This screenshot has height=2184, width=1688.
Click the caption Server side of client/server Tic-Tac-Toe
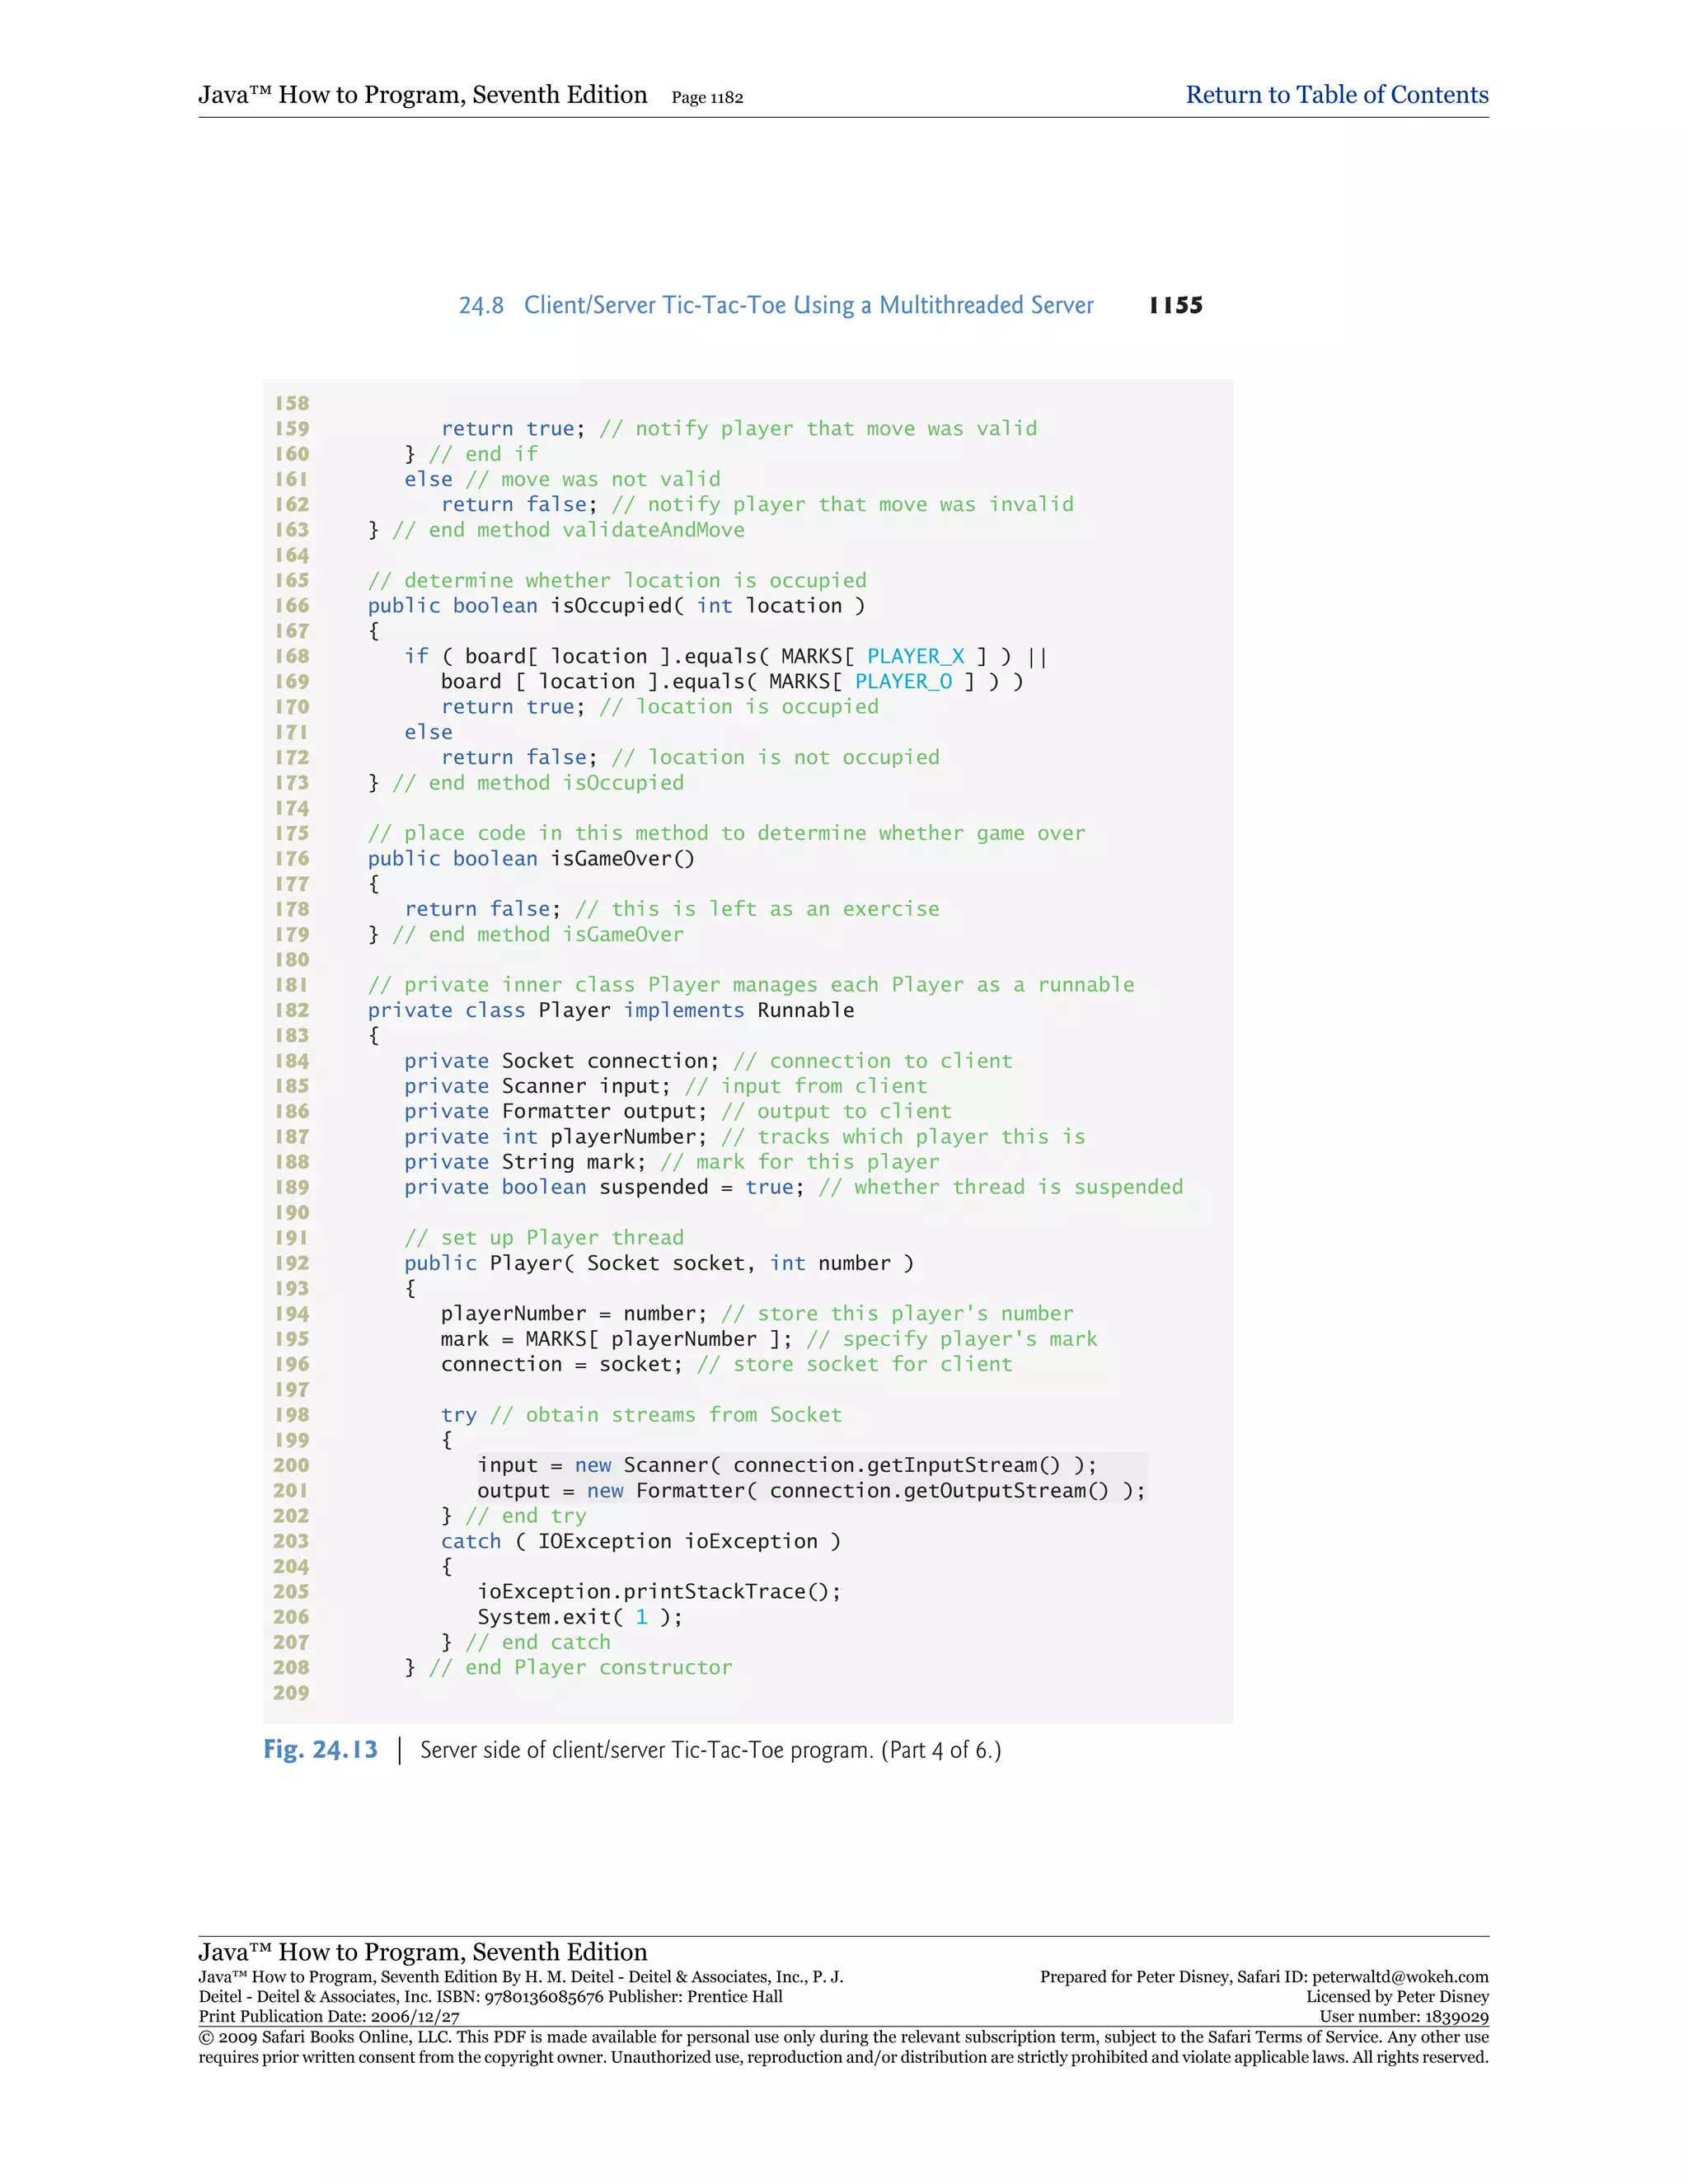(710, 1750)
